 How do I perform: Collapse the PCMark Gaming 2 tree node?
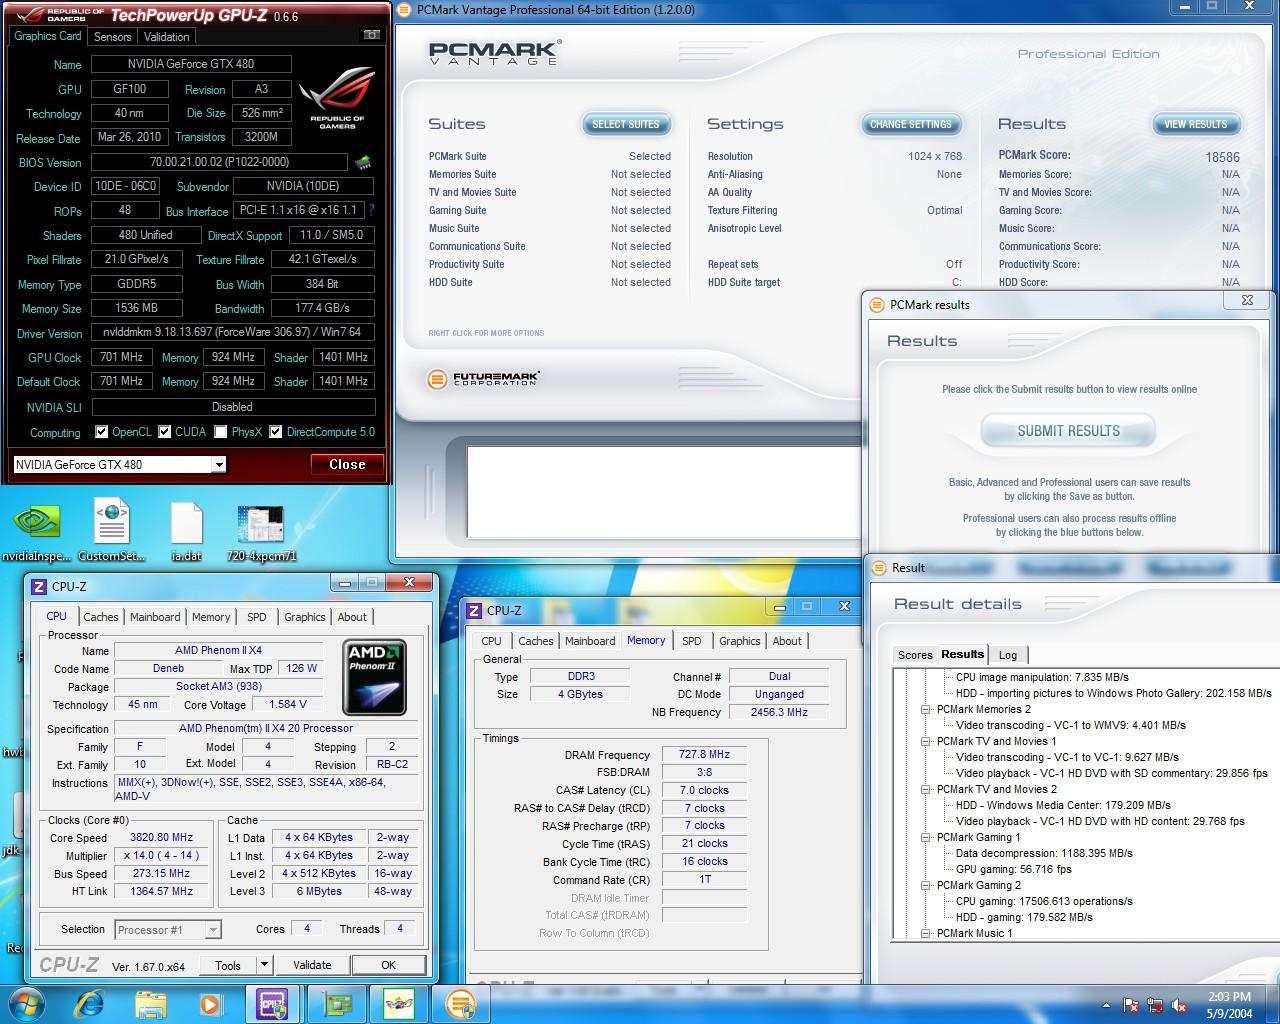click(x=927, y=885)
